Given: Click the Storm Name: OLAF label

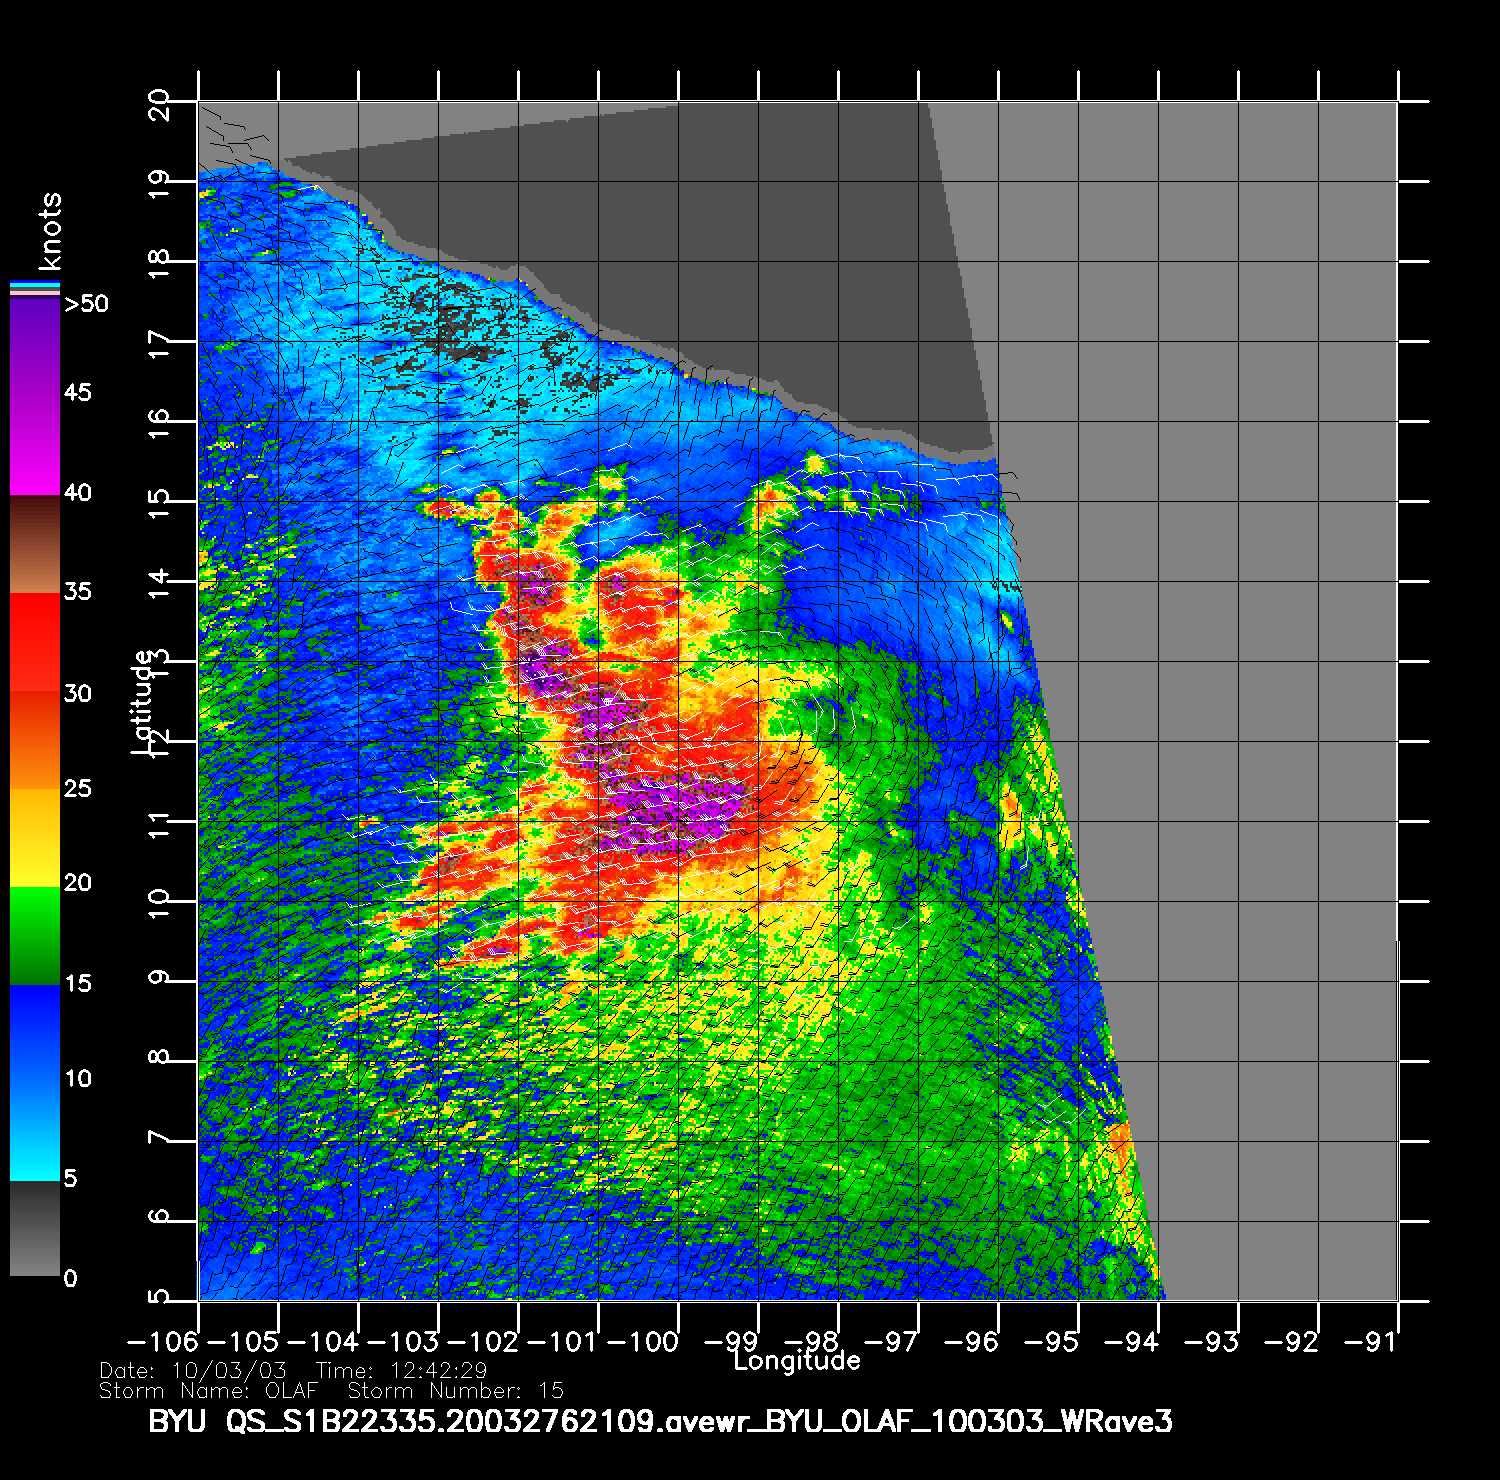Looking at the screenshot, I should point(208,1391).
